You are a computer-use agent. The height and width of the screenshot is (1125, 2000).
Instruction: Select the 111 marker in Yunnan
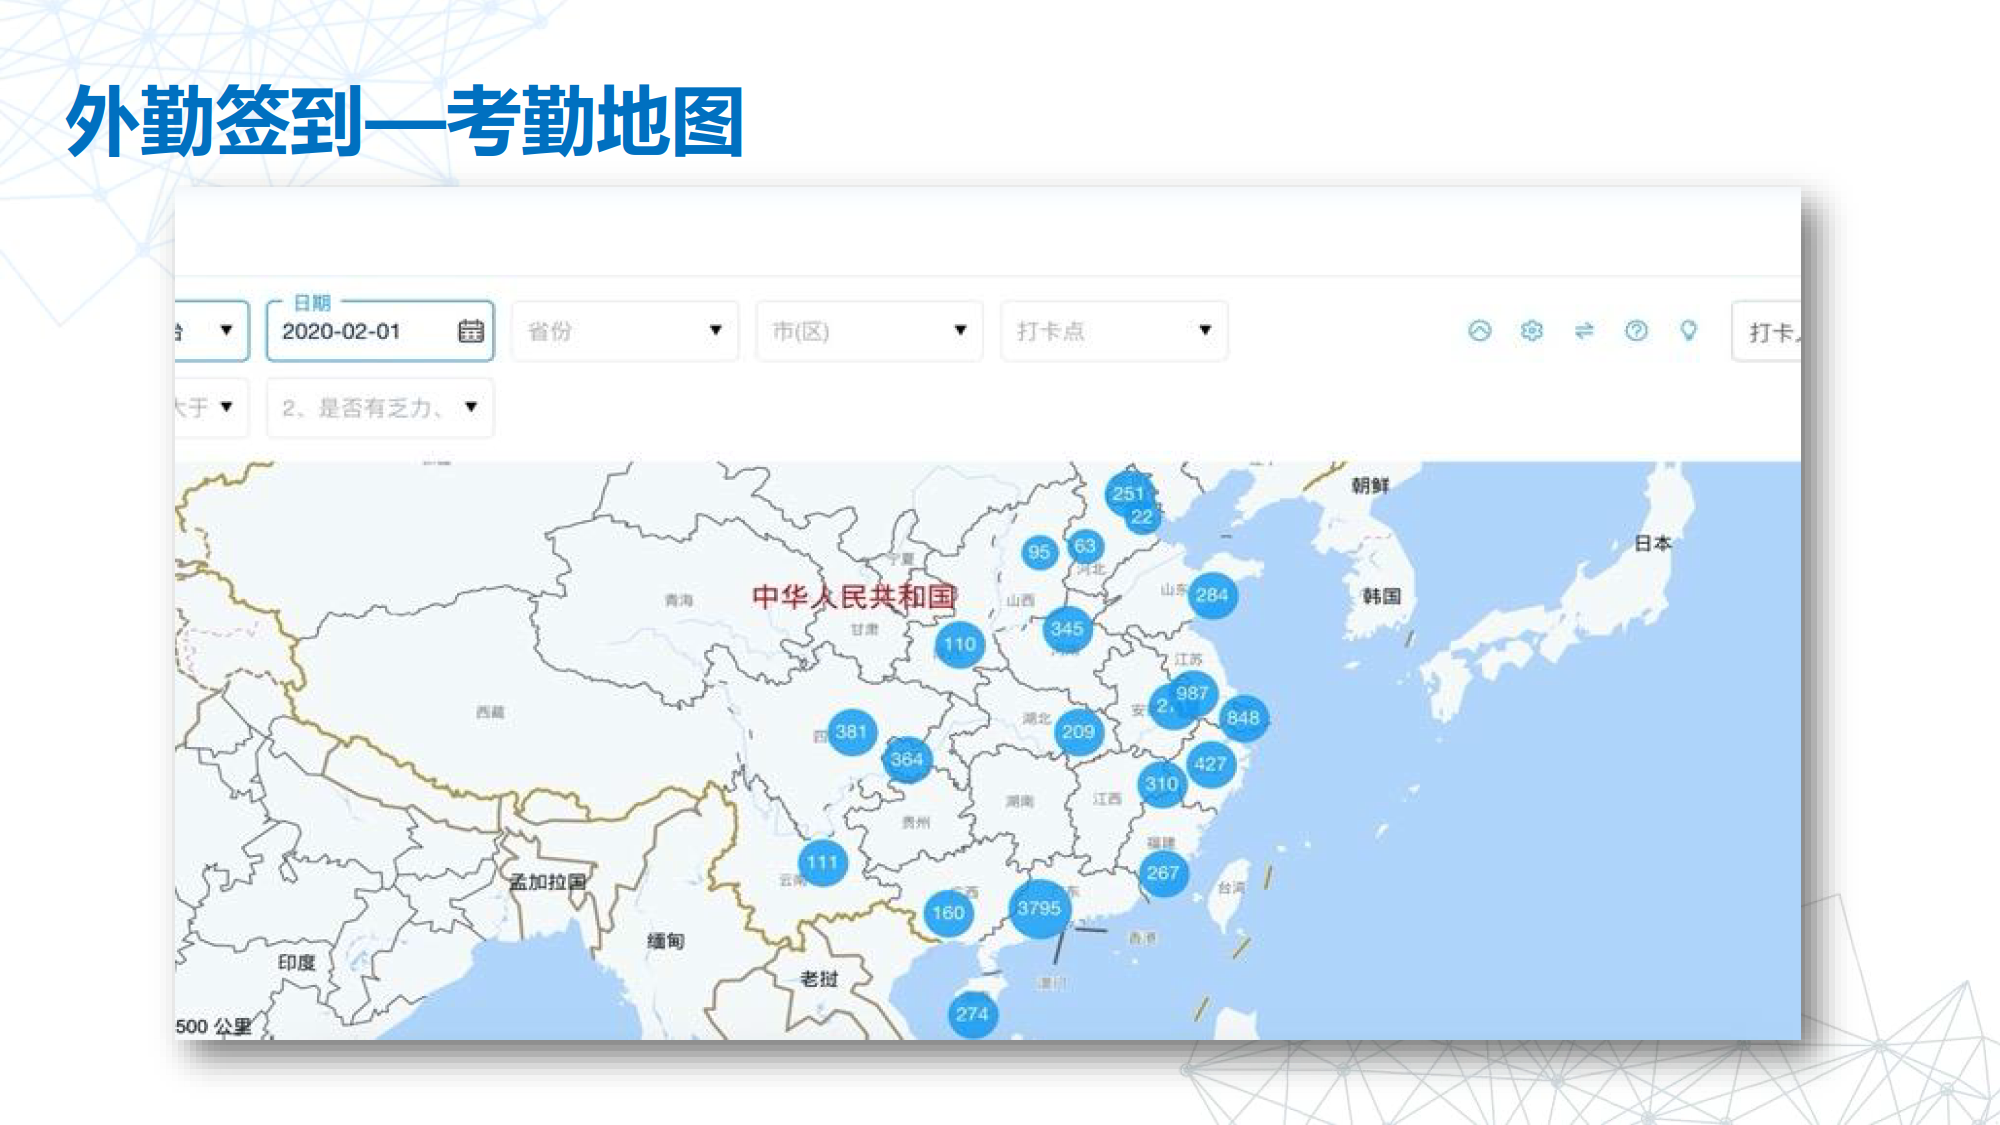822,863
